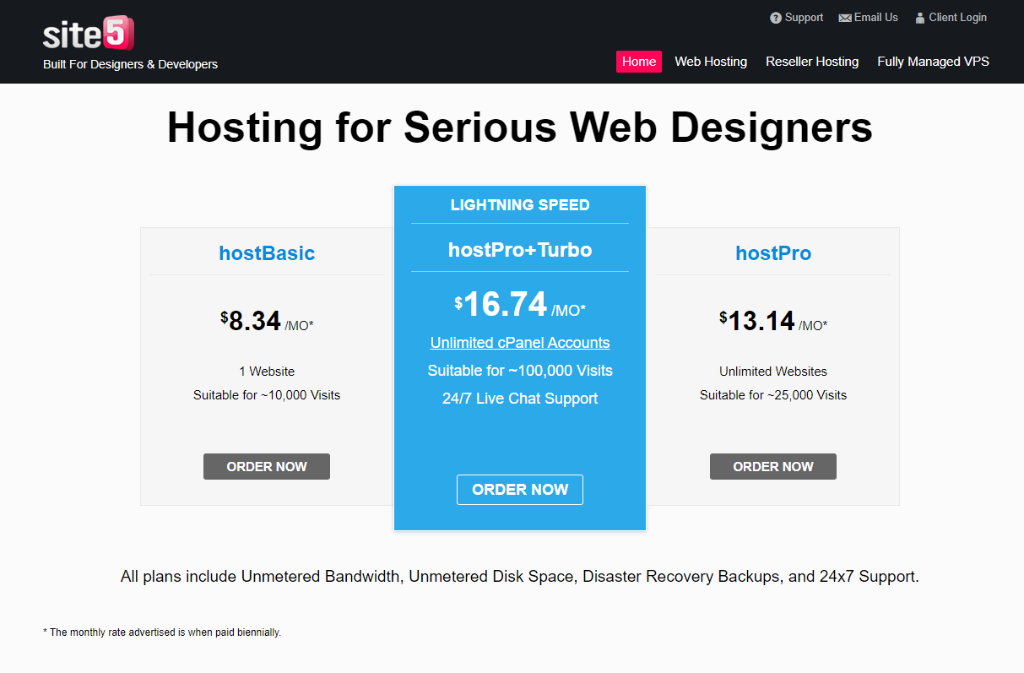This screenshot has width=1024, height=673.
Task: Click Order Now for hostPro
Action: click(x=773, y=466)
